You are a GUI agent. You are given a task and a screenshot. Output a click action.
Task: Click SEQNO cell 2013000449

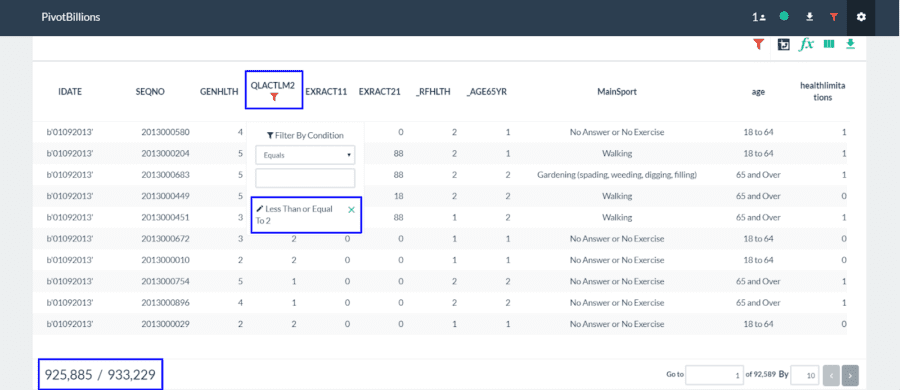pos(165,196)
